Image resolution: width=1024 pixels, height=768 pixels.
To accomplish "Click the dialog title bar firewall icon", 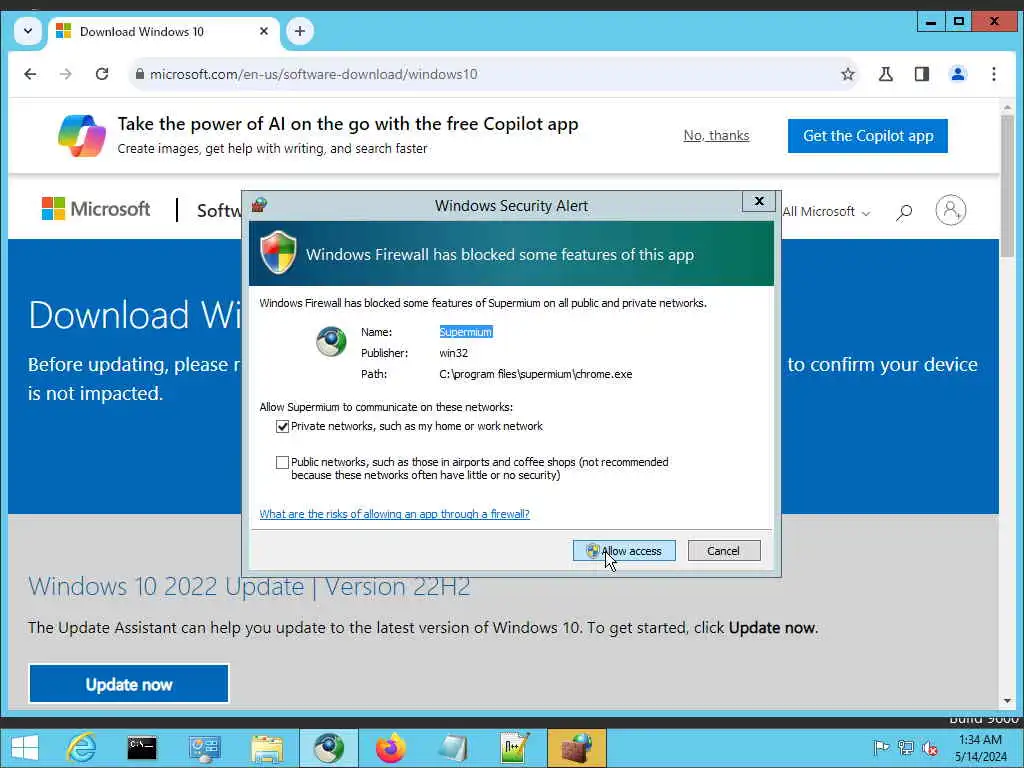I will click(259, 205).
